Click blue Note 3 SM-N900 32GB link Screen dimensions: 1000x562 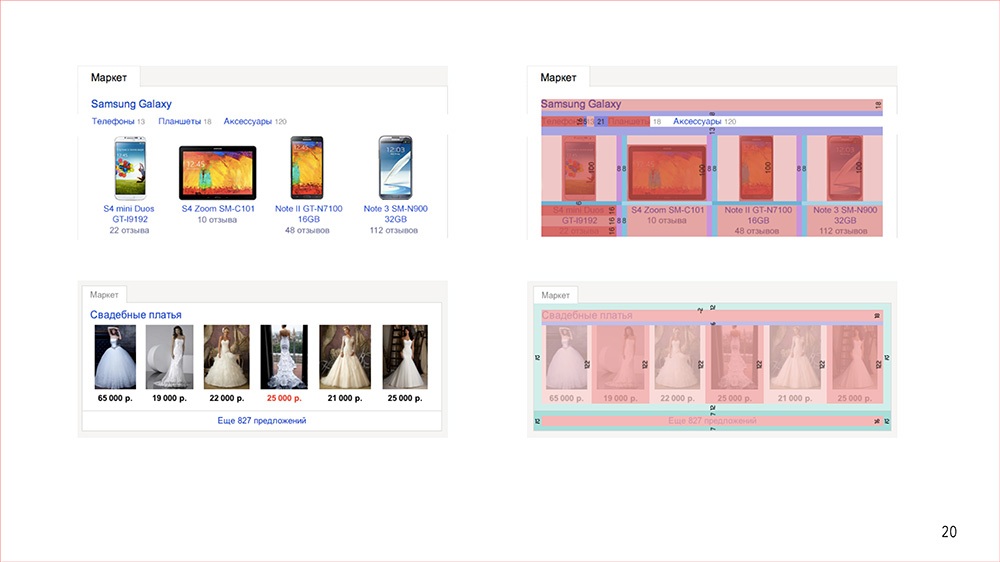tap(395, 214)
